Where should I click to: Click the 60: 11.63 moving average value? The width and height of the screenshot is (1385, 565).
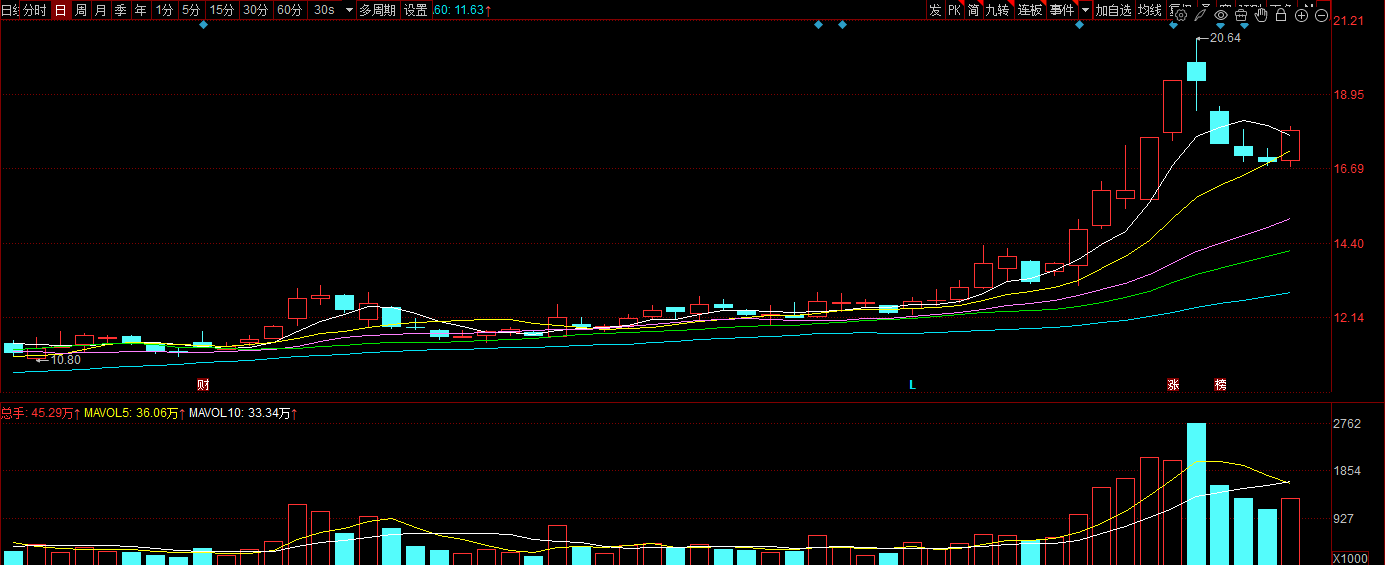point(462,10)
